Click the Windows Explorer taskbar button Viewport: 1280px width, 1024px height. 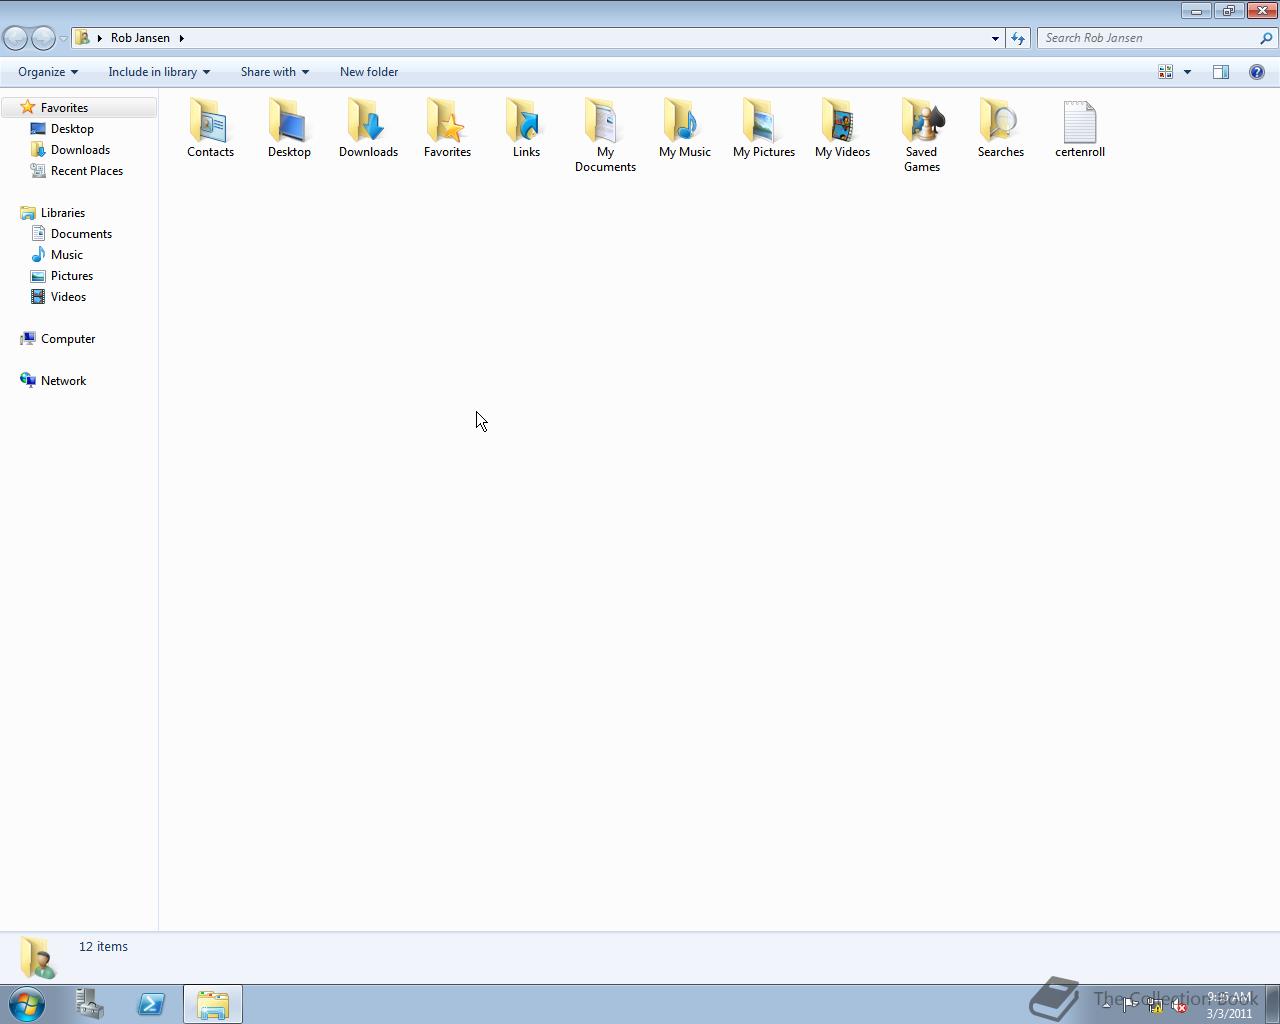212,1004
